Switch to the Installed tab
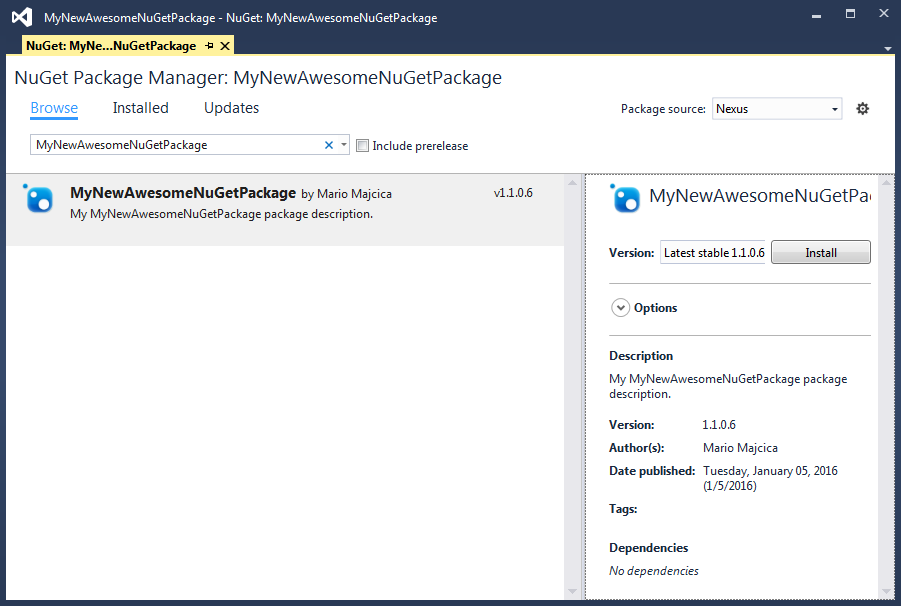Viewport: 901px width, 606px height. [140, 108]
